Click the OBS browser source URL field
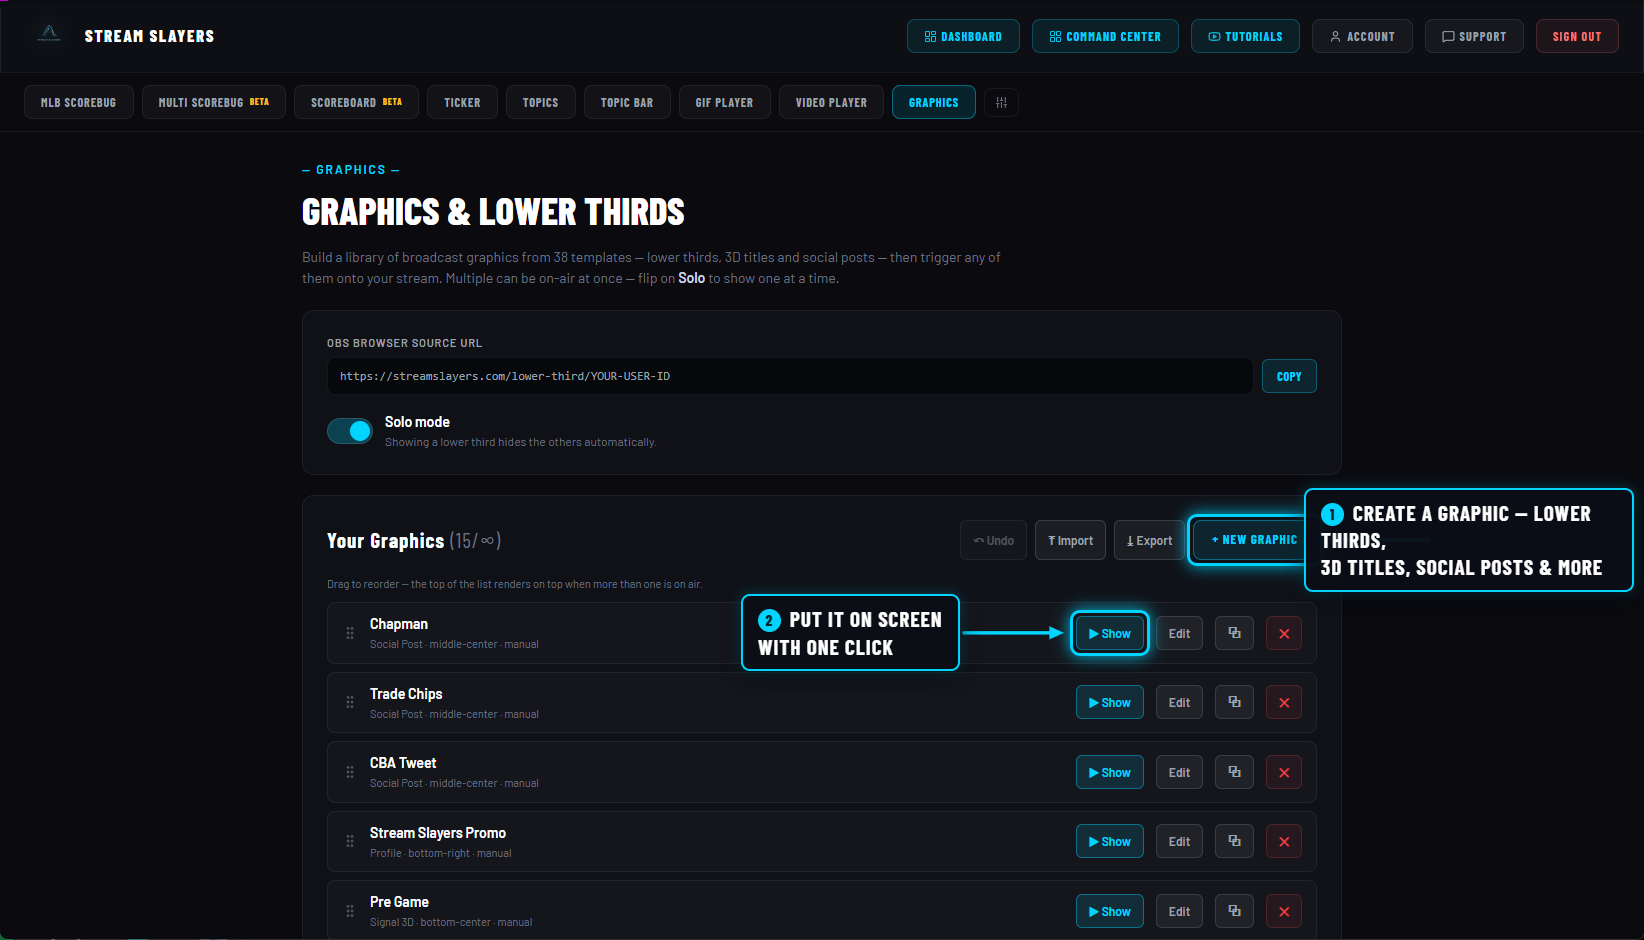This screenshot has width=1644, height=940. (x=790, y=376)
